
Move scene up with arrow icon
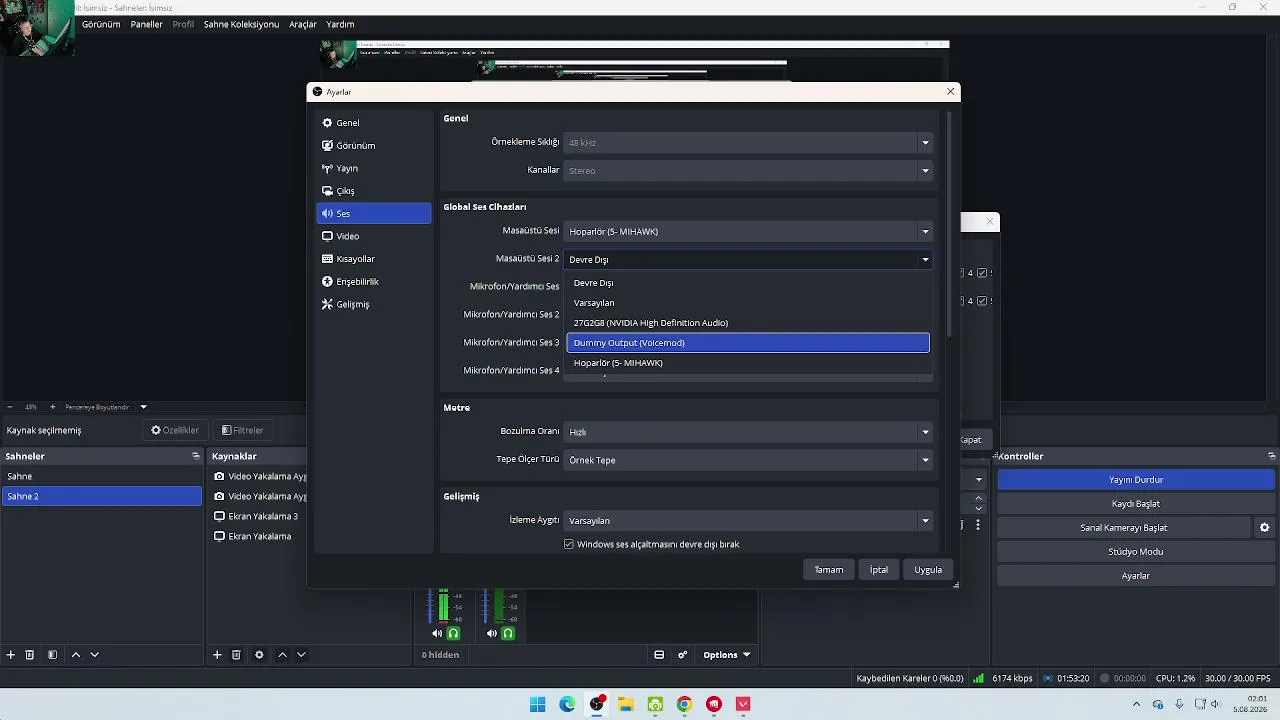click(76, 655)
